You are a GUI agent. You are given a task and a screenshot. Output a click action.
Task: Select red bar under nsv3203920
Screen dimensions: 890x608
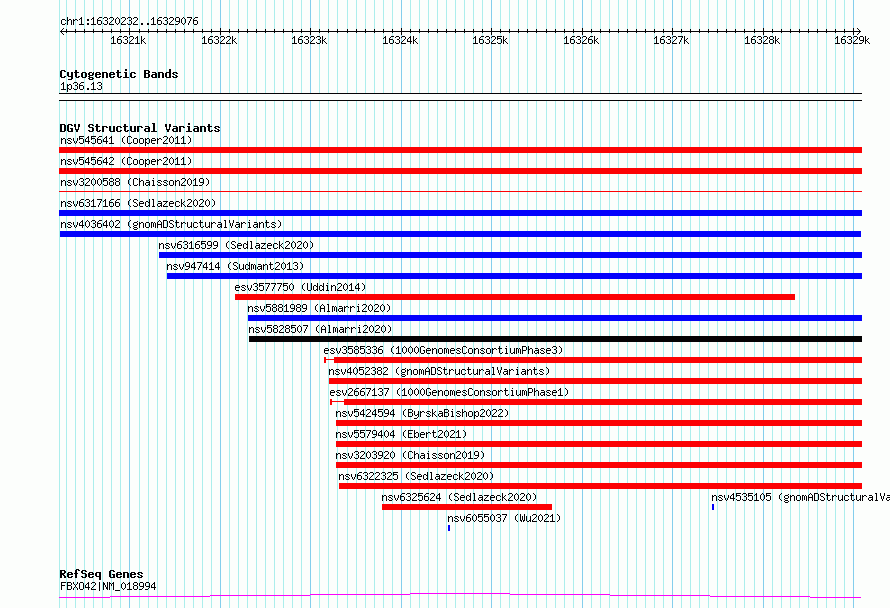[x=599, y=465]
